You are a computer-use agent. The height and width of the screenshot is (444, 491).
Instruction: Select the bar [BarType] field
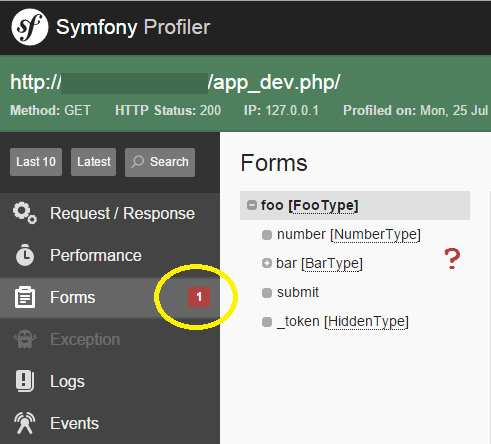click(319, 263)
